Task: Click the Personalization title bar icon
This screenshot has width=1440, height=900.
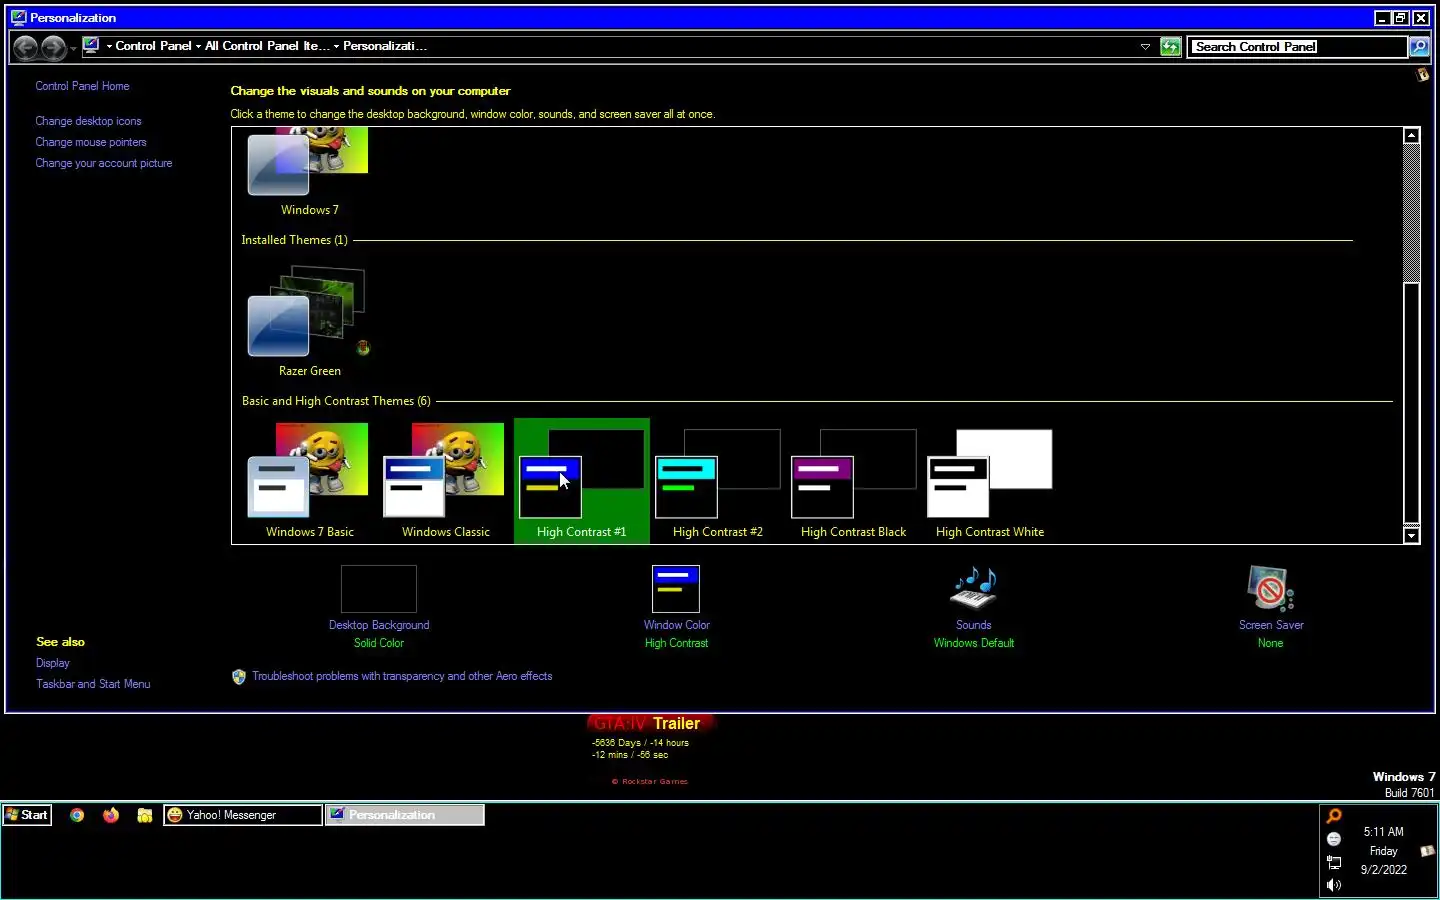Action: coord(18,17)
